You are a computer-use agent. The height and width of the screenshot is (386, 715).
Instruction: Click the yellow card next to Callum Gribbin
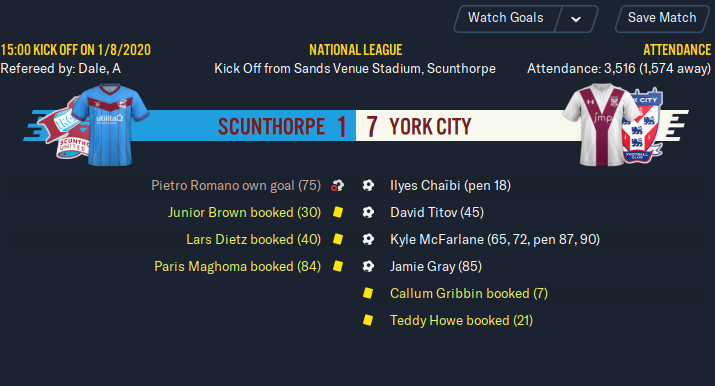point(368,293)
